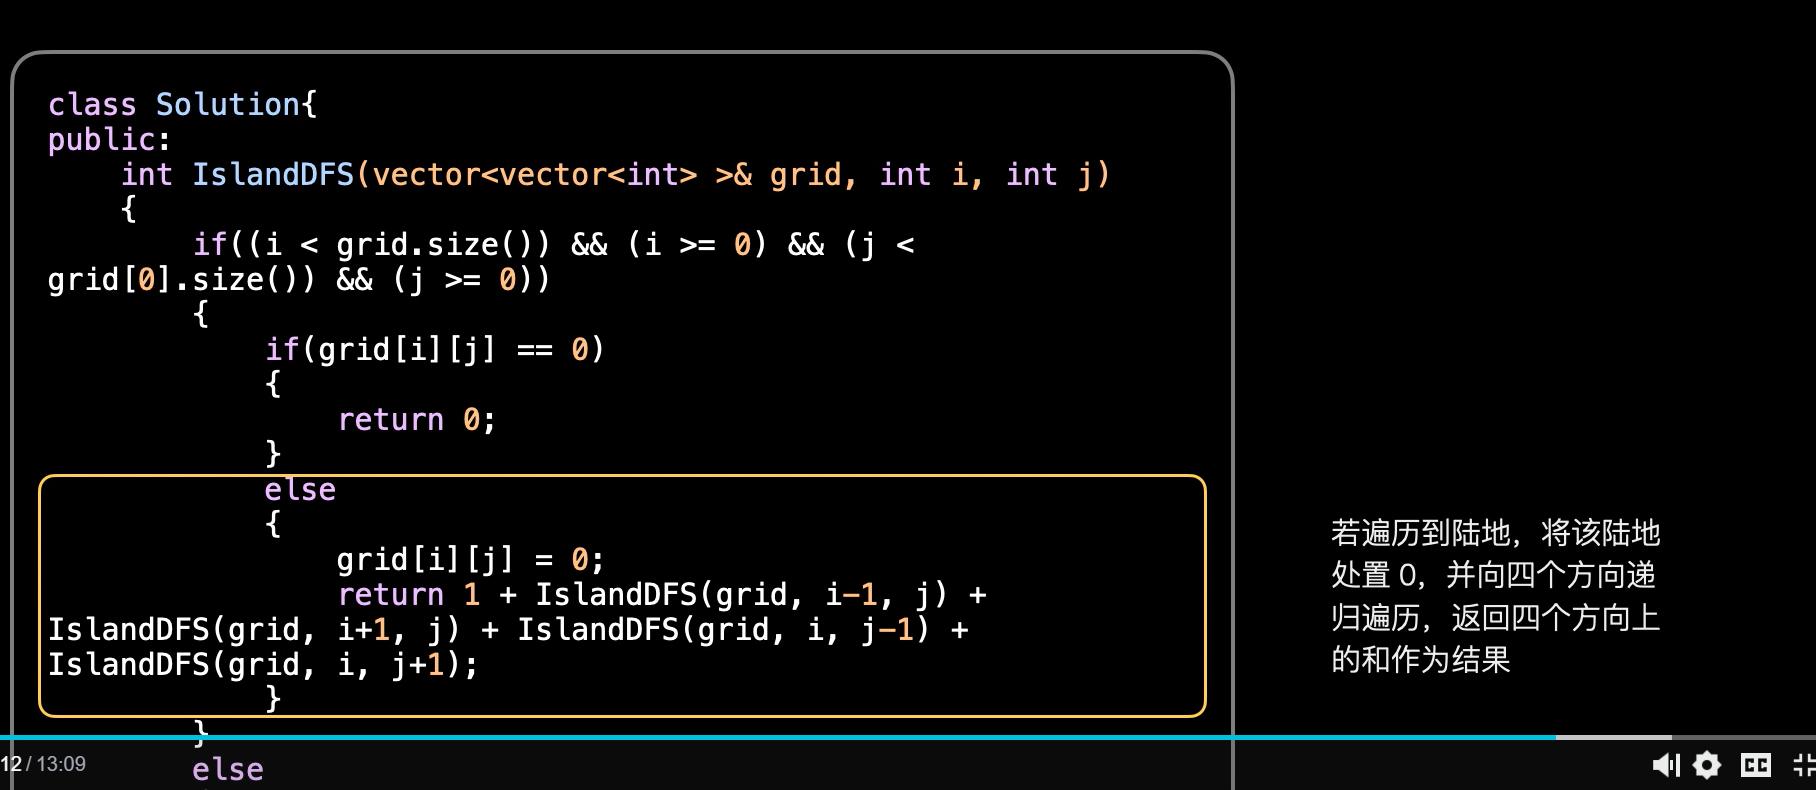Screen dimensions: 1816x790
Task: Click the 'return 1 + IslandDFS(grid, i-1, j)' line
Action: [x=662, y=594]
